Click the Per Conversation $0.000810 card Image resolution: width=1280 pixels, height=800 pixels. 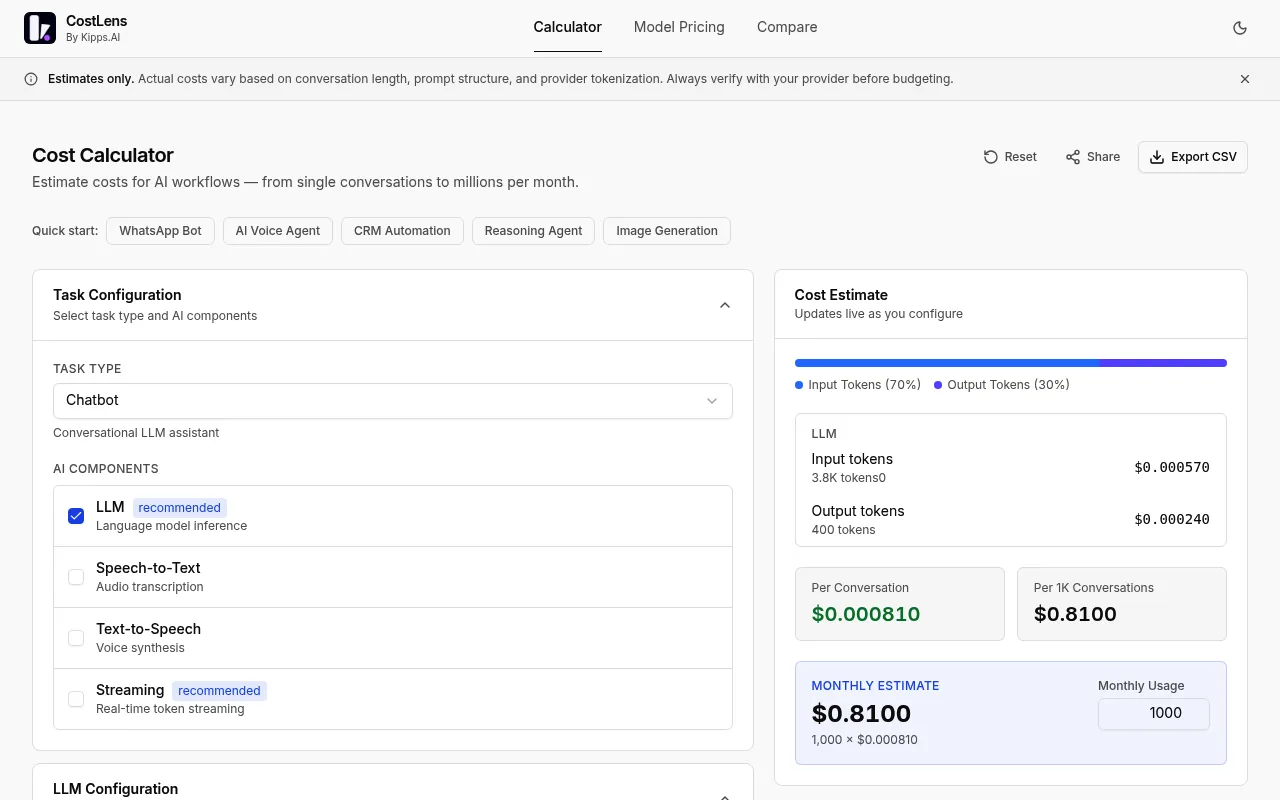coord(900,604)
